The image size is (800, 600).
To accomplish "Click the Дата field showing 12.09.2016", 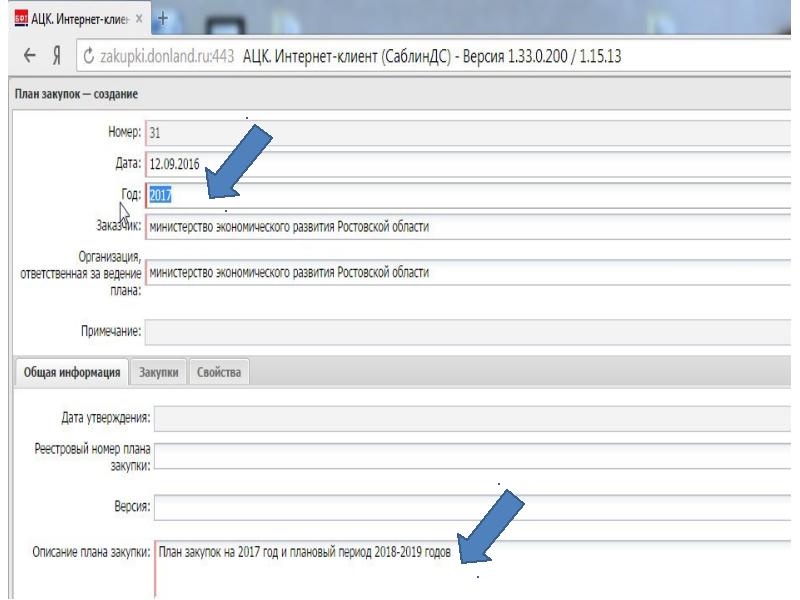I will 468,164.
